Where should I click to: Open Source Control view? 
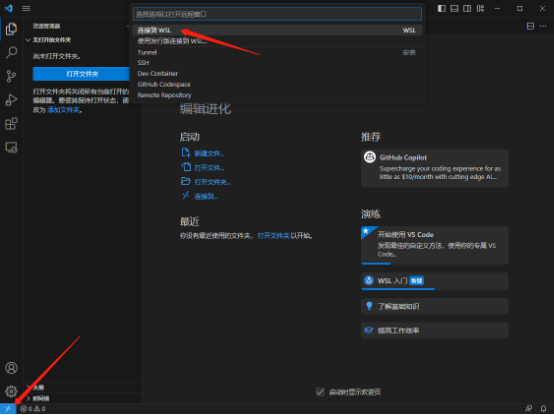click(11, 76)
